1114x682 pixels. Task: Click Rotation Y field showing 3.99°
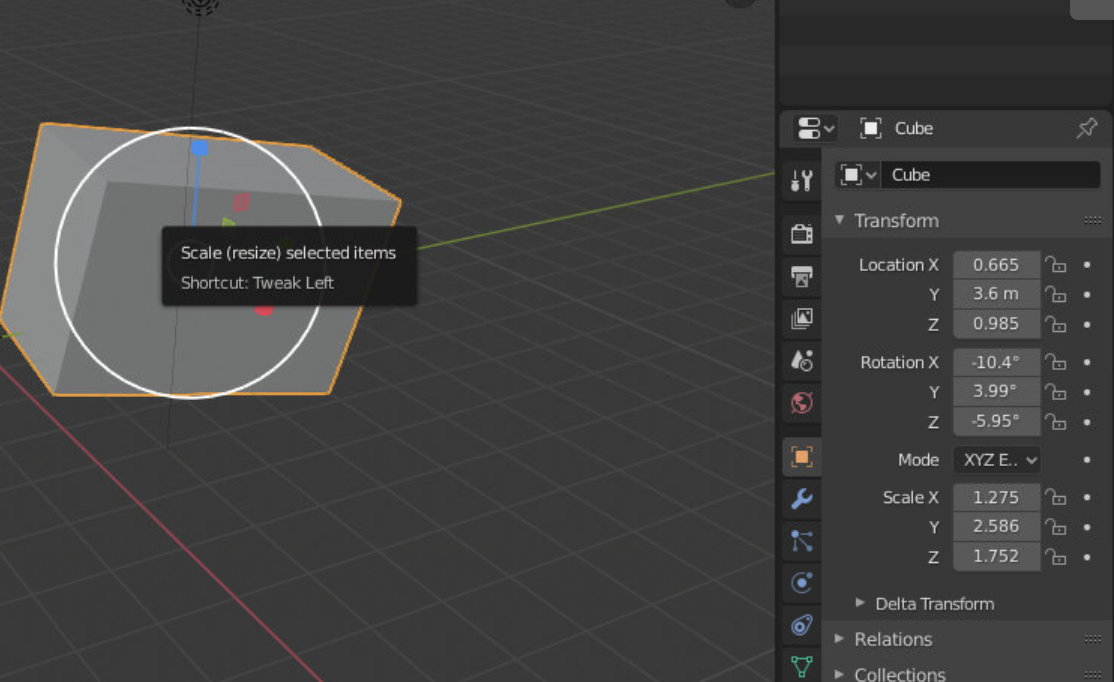click(x=997, y=391)
